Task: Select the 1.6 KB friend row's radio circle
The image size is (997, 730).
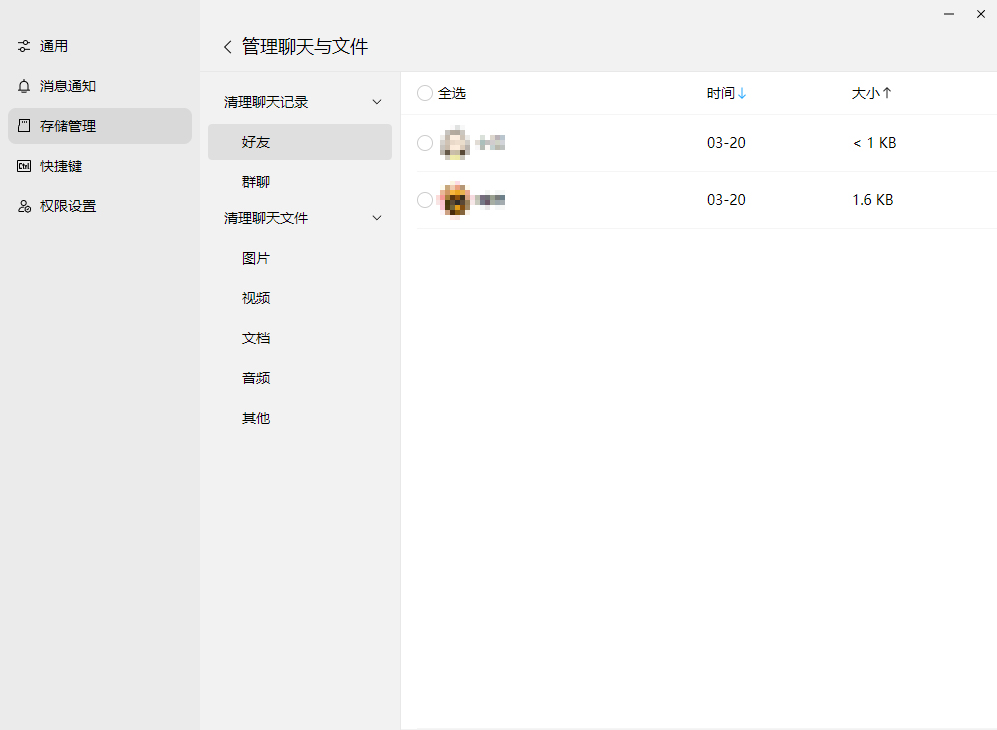Action: pyautogui.click(x=425, y=200)
